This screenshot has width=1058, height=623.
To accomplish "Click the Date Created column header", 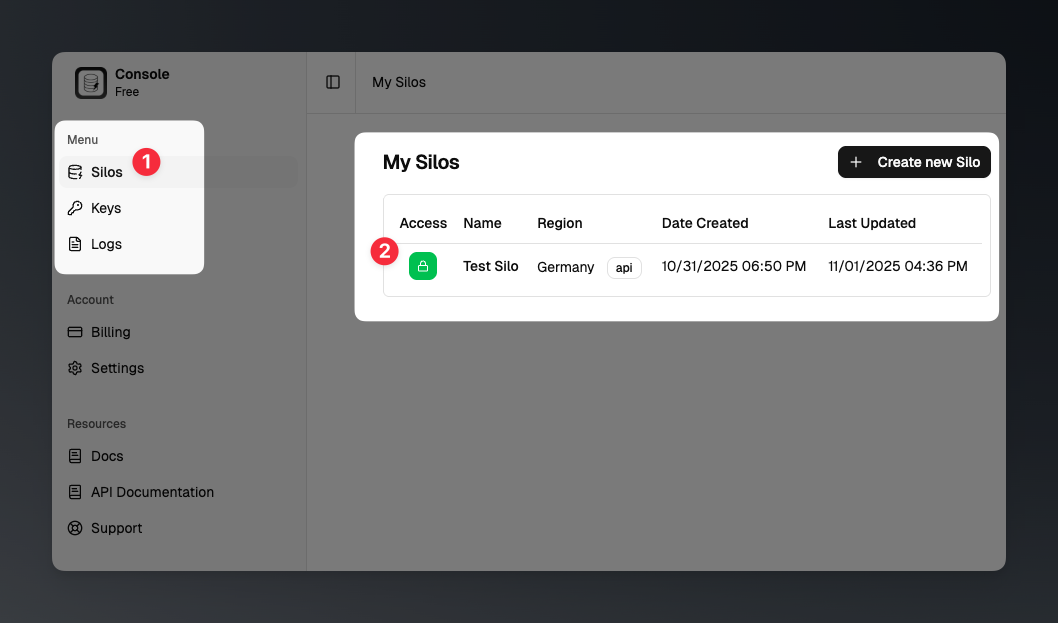I will pyautogui.click(x=704, y=223).
